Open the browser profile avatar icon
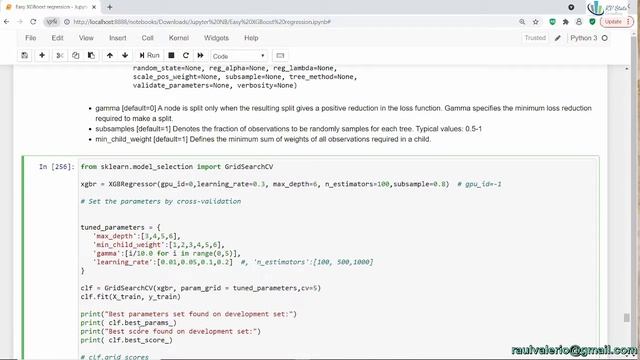The width and height of the screenshot is (640, 360). (x=579, y=22)
